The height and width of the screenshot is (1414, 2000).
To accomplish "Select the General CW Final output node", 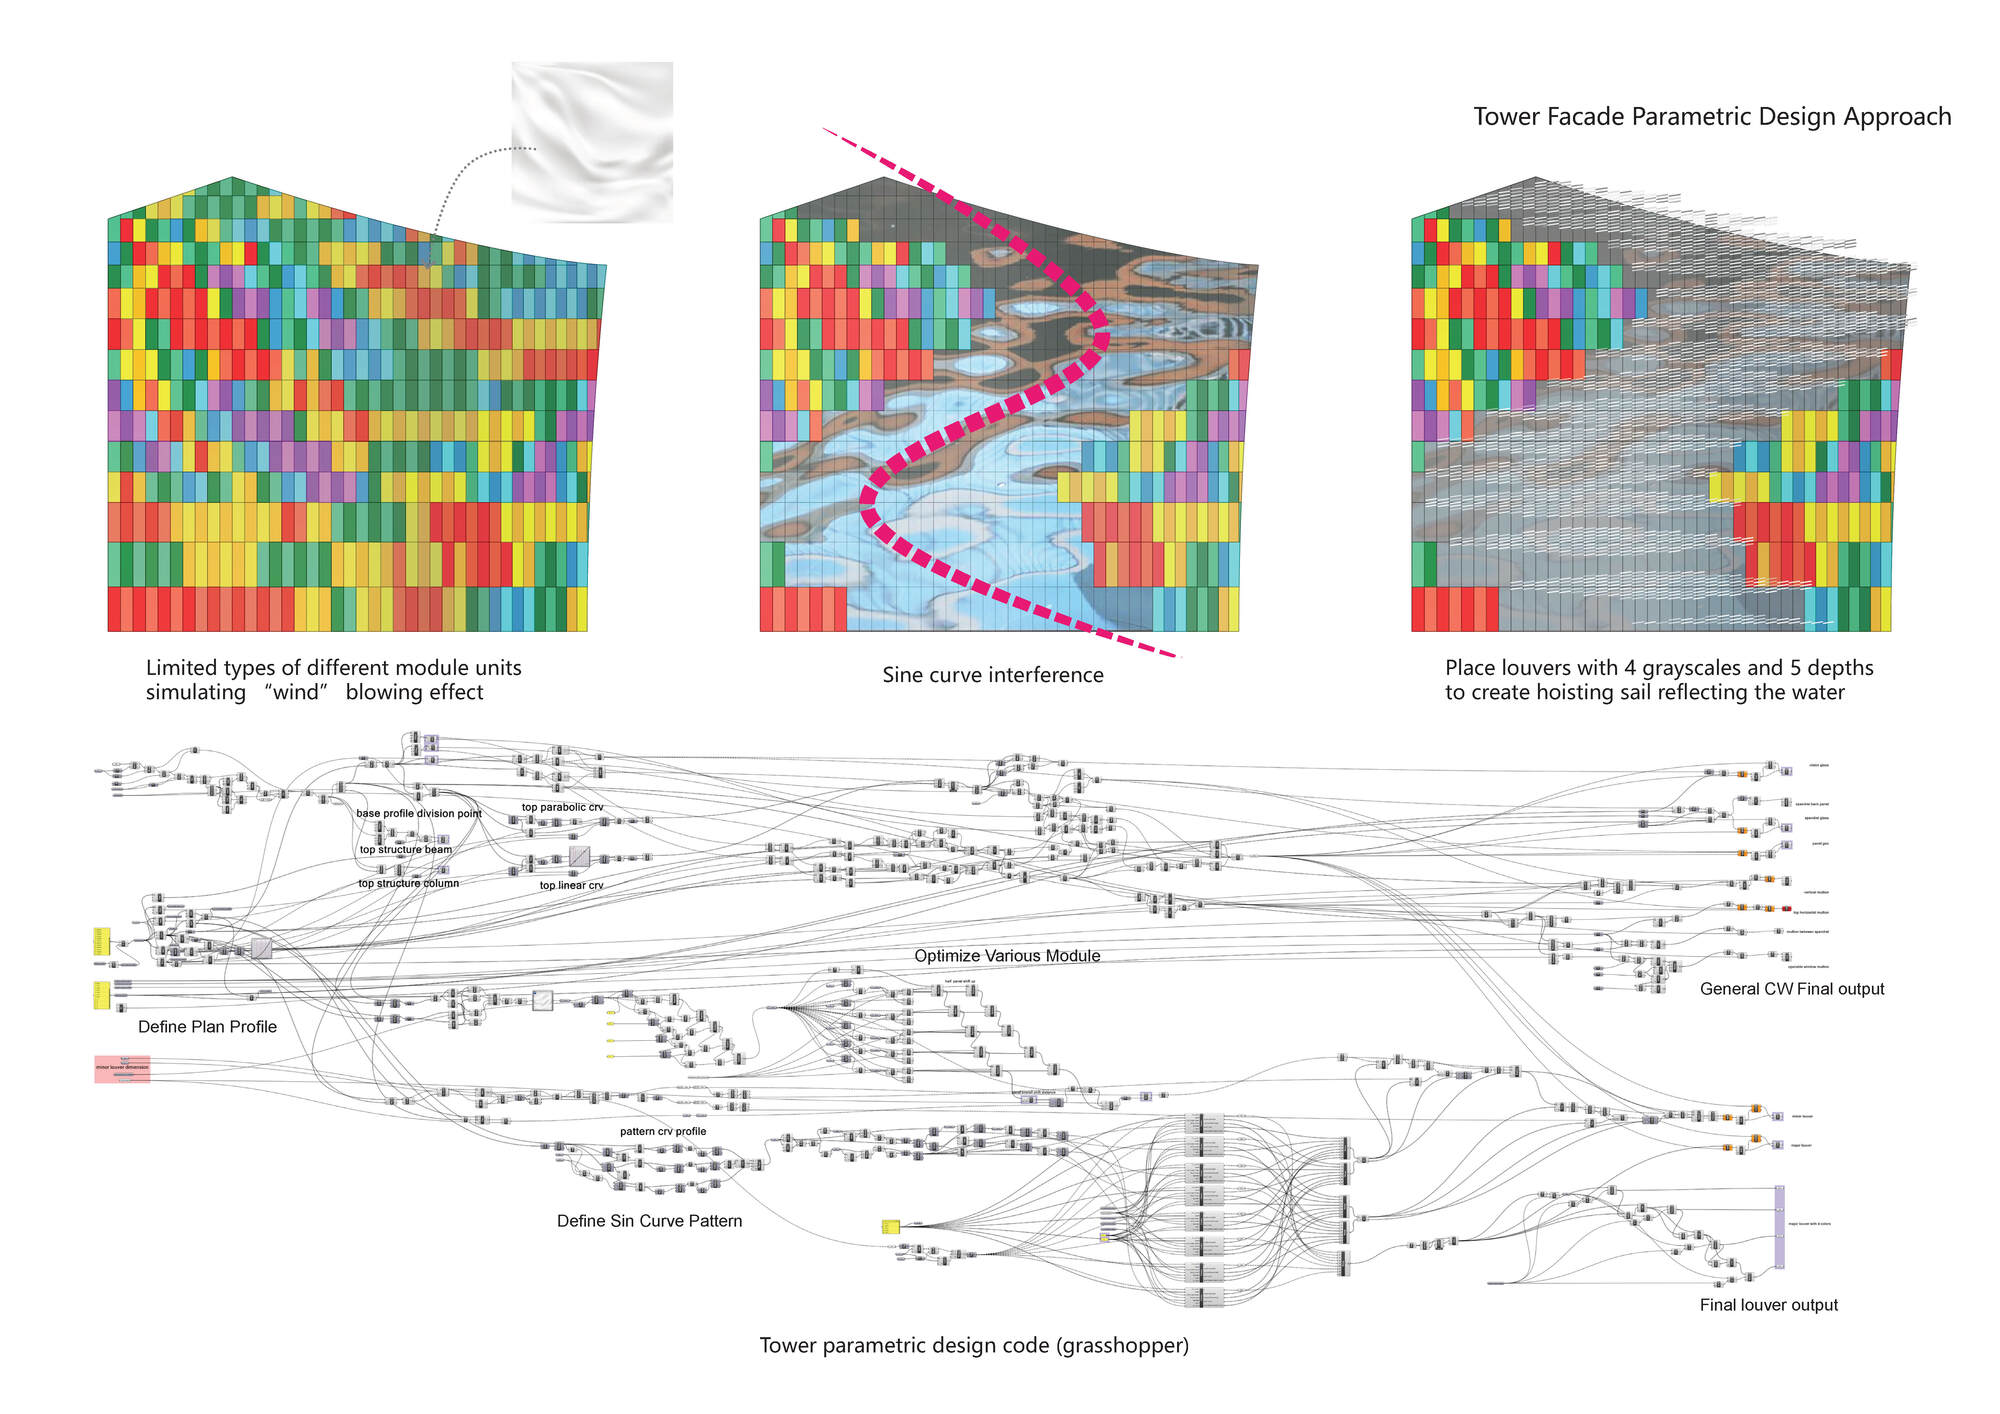I will (x=1793, y=989).
